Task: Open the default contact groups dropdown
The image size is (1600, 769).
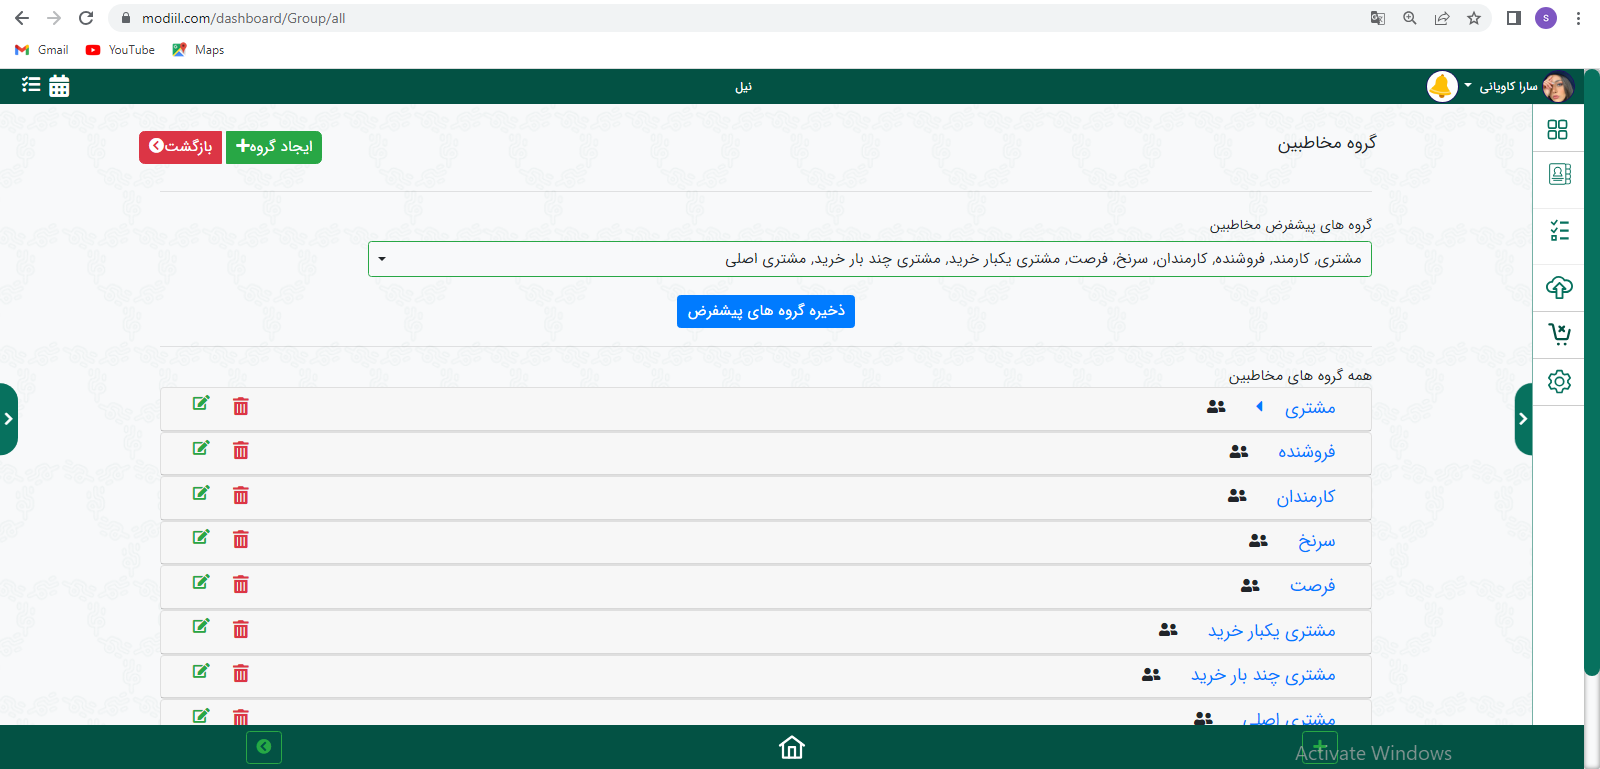Action: click(x=869, y=259)
